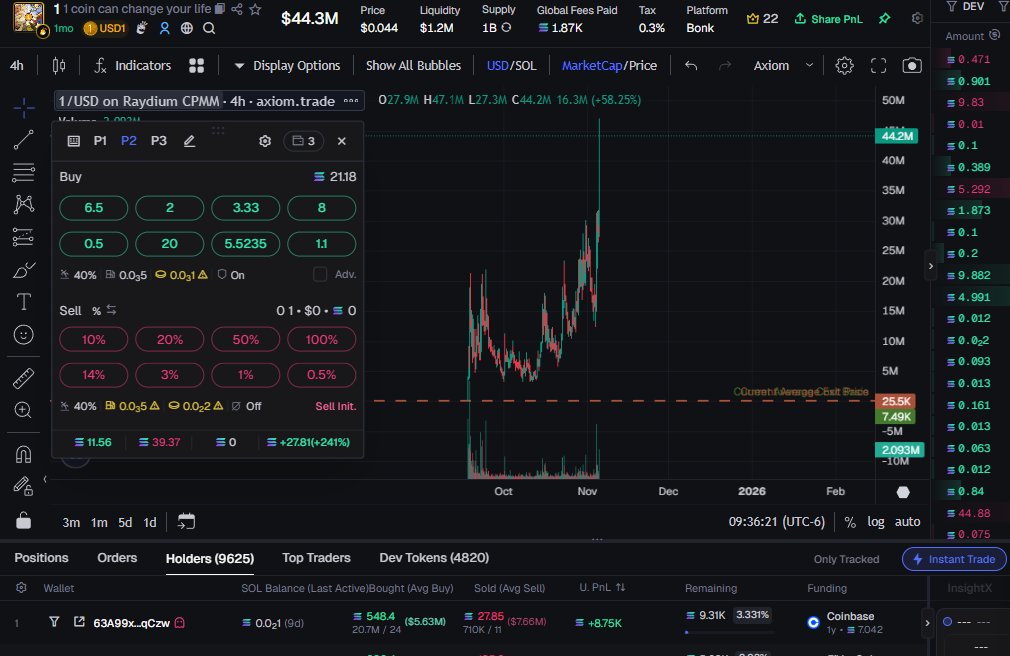Viewport: 1010px width, 656px height.
Task: Select the pattern drawing tool
Action: pyautogui.click(x=24, y=204)
